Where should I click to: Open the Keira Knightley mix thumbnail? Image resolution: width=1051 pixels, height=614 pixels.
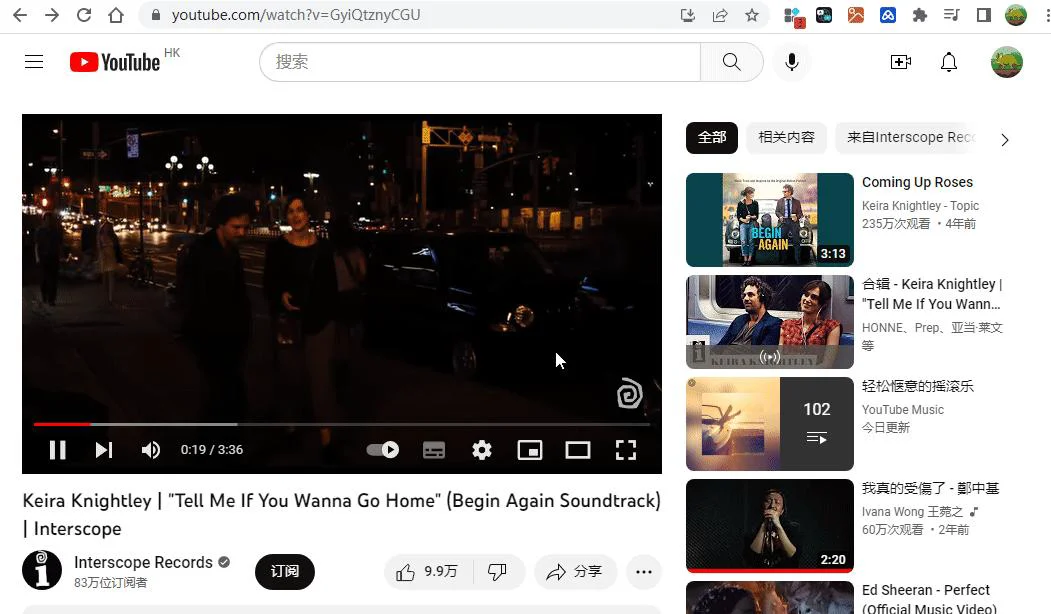(769, 322)
